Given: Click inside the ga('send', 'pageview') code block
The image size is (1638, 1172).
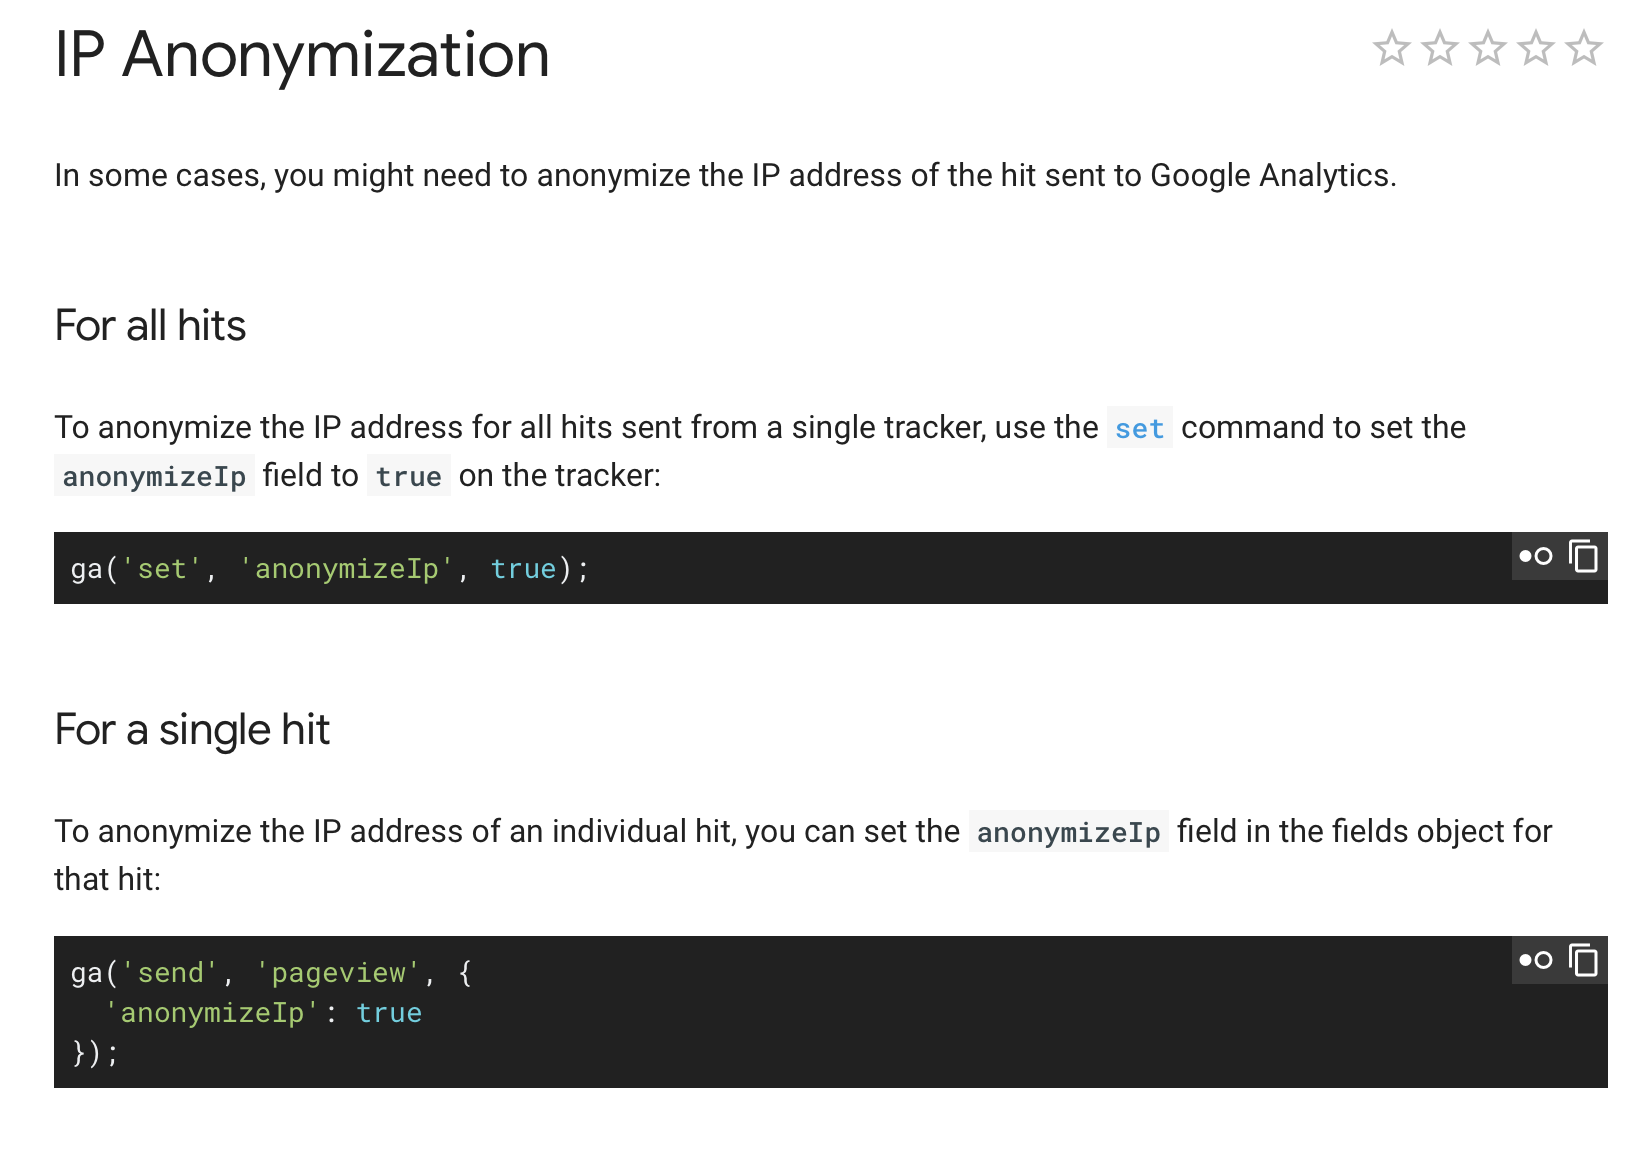Looking at the screenshot, I should [x=831, y=1012].
